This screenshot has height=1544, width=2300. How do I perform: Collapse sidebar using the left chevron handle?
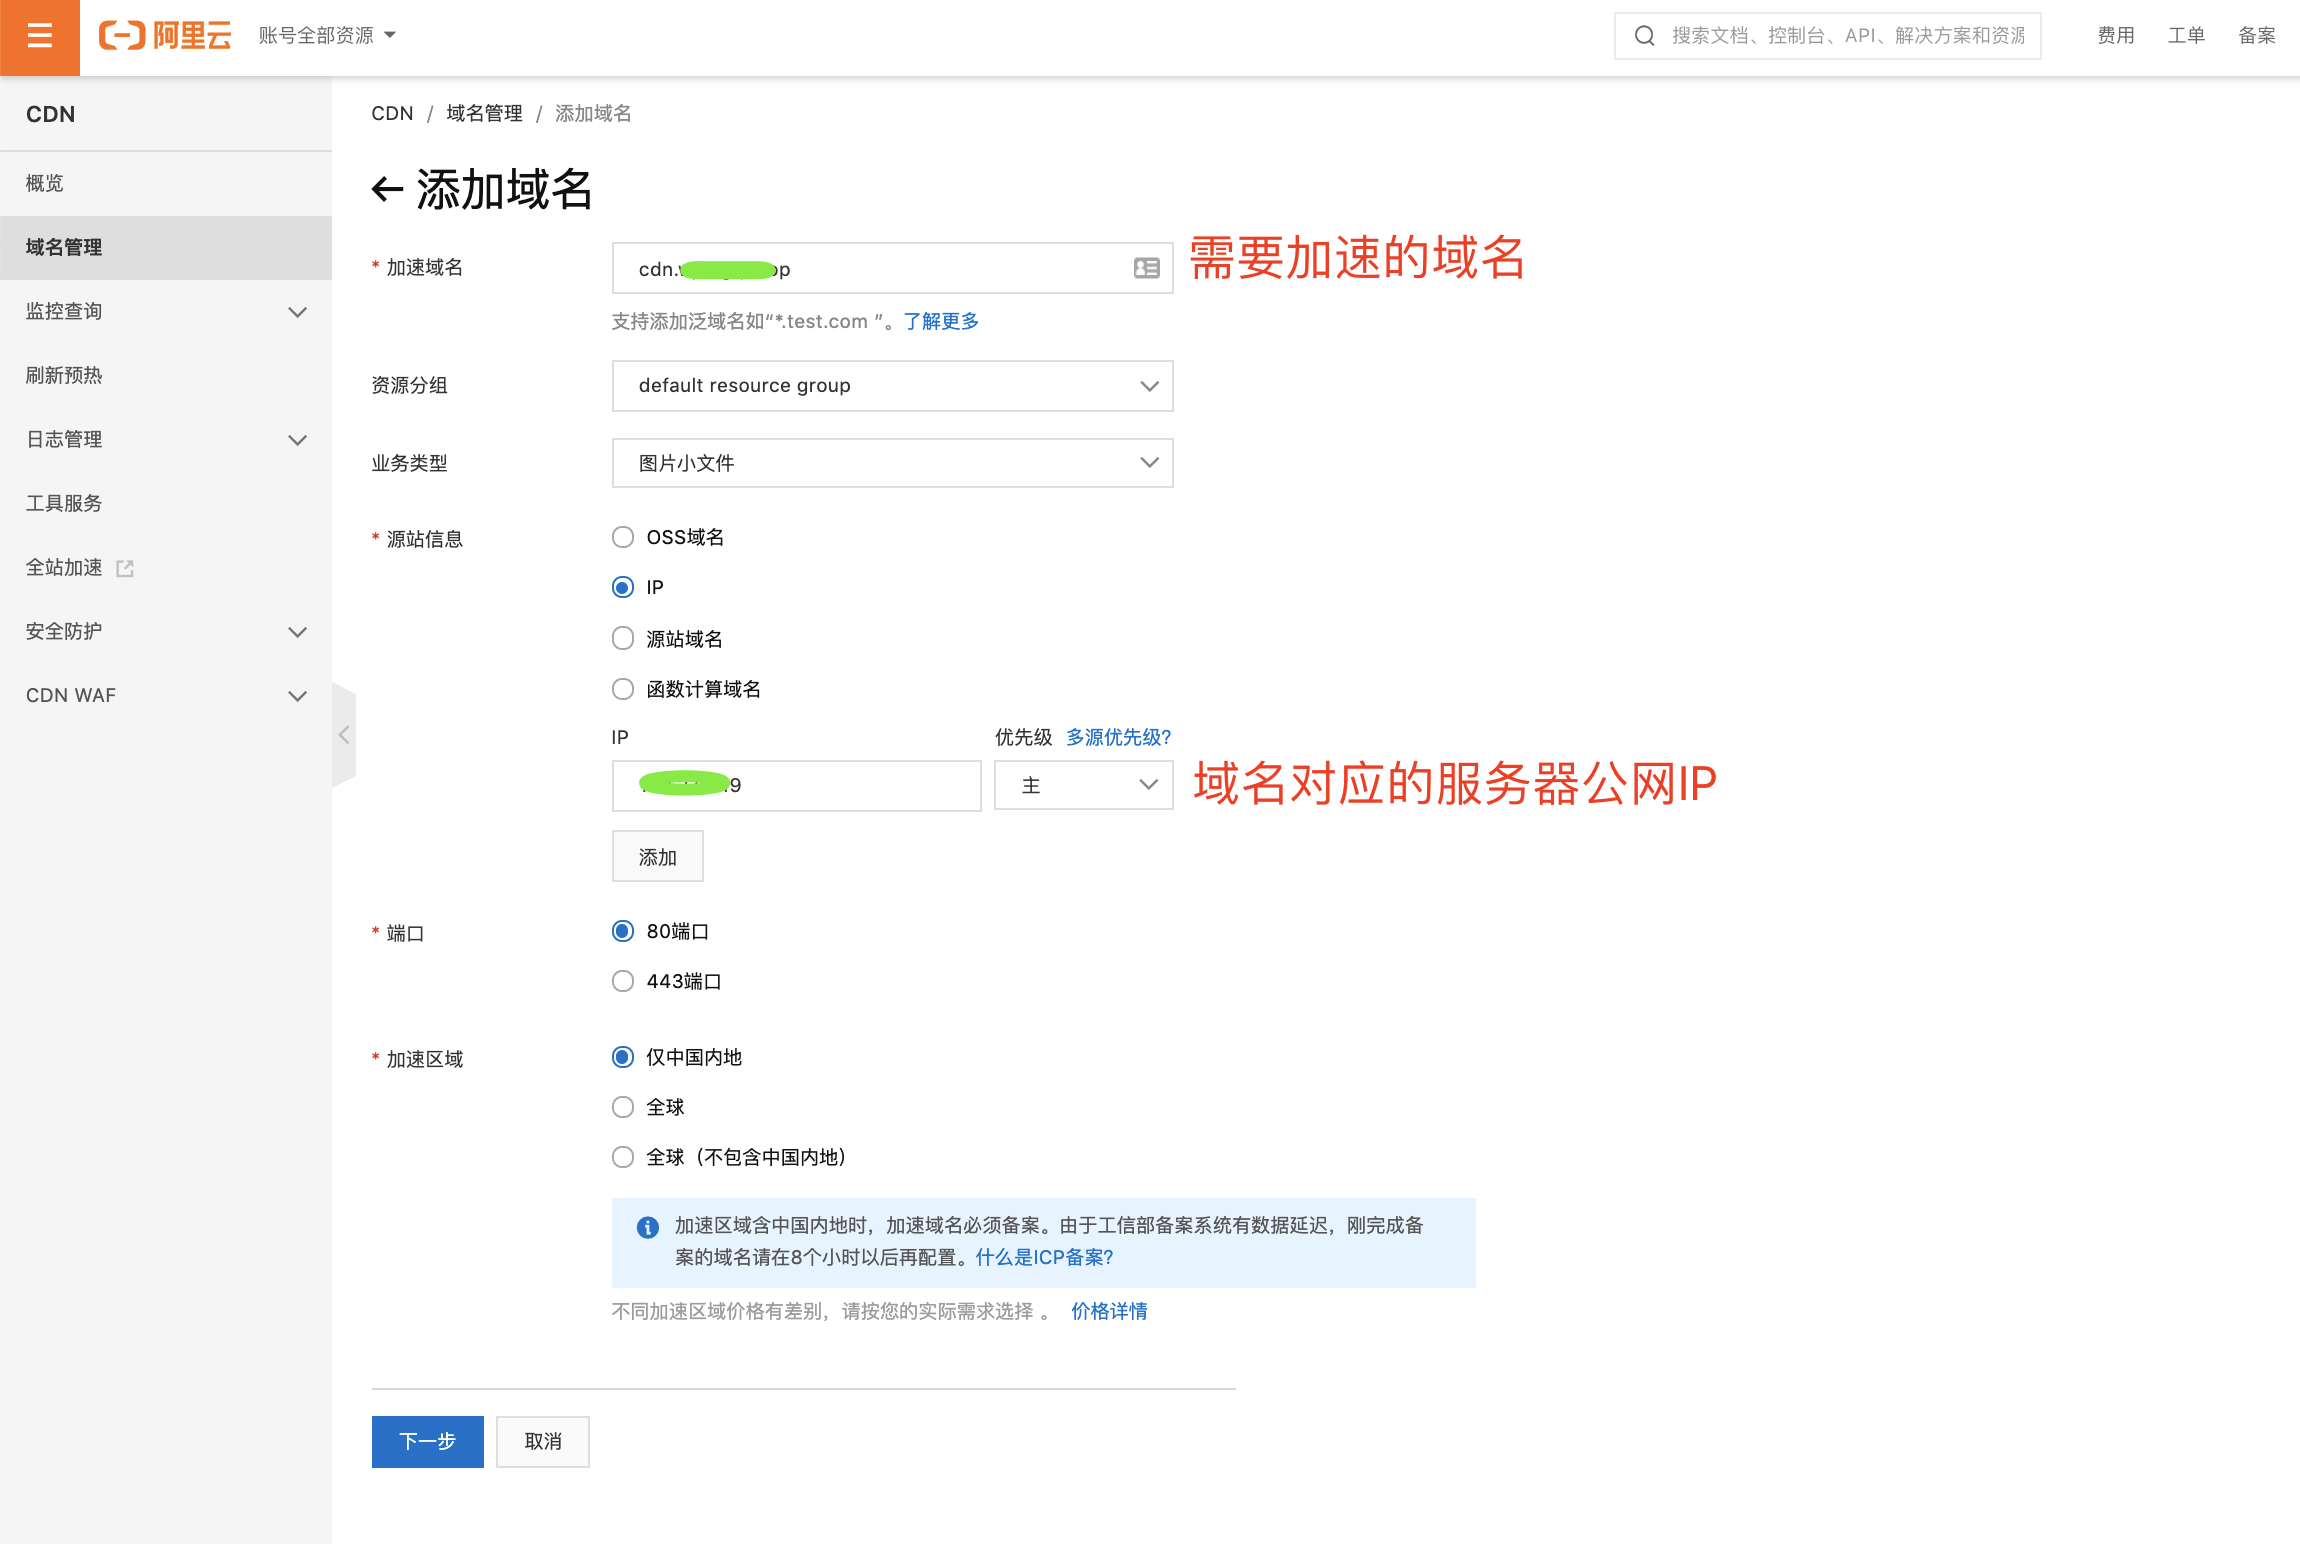click(x=343, y=735)
